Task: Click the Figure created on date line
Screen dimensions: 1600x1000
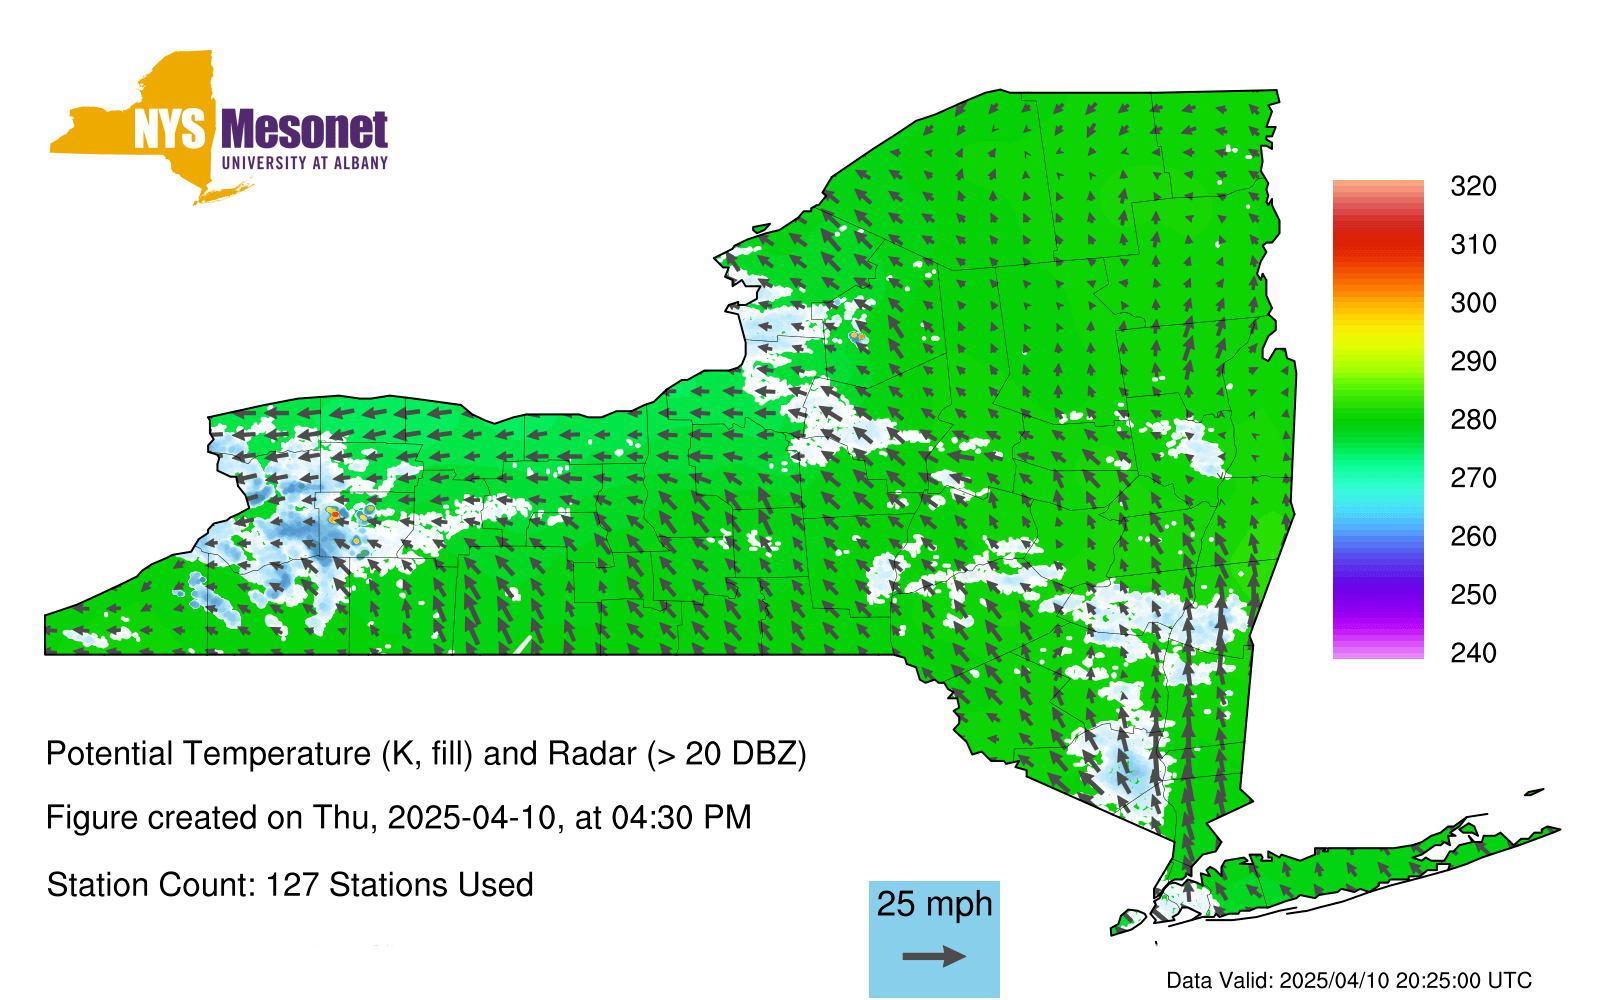Action: [x=398, y=818]
